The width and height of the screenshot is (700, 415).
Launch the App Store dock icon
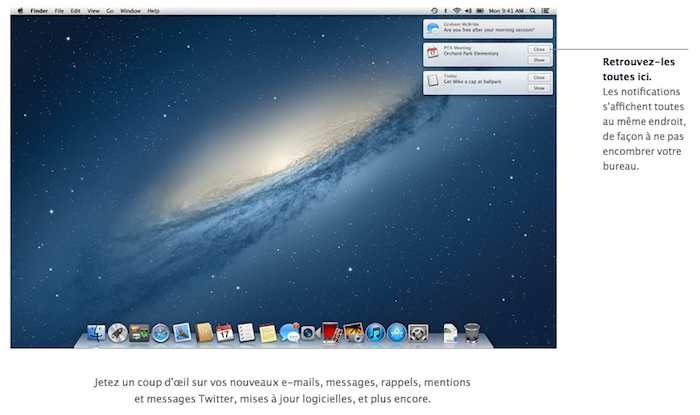click(397, 332)
